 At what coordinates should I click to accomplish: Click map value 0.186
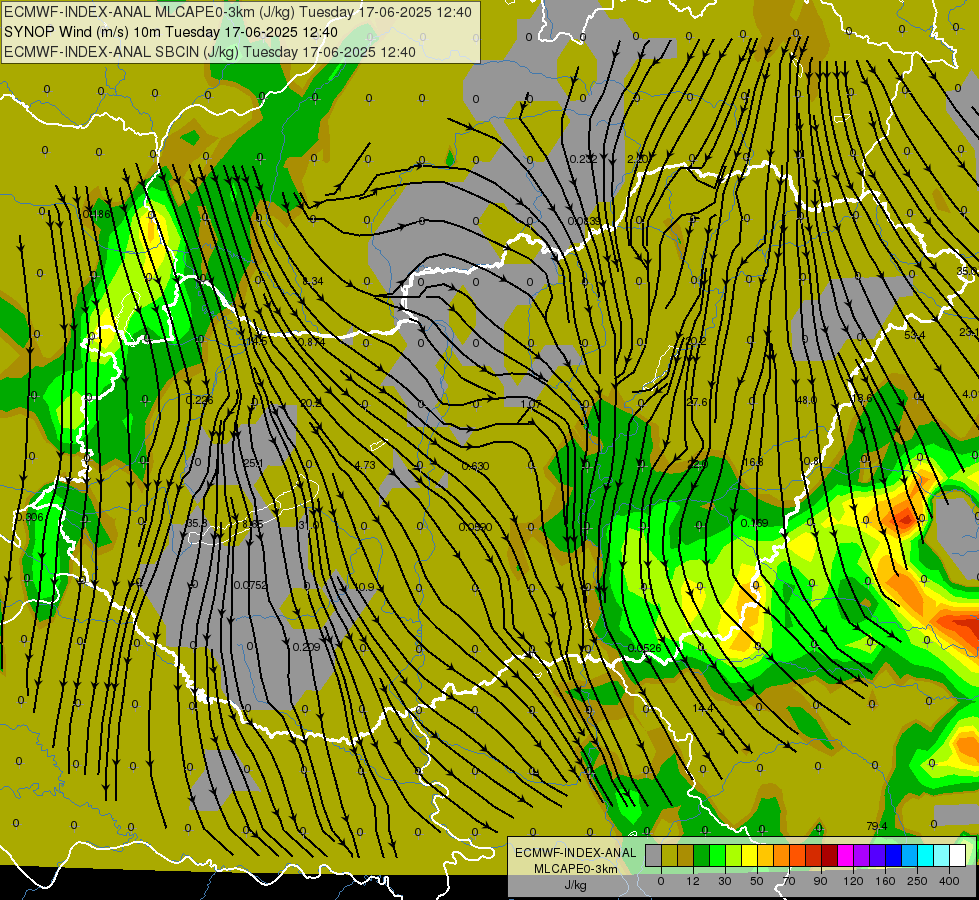[x=96, y=214]
